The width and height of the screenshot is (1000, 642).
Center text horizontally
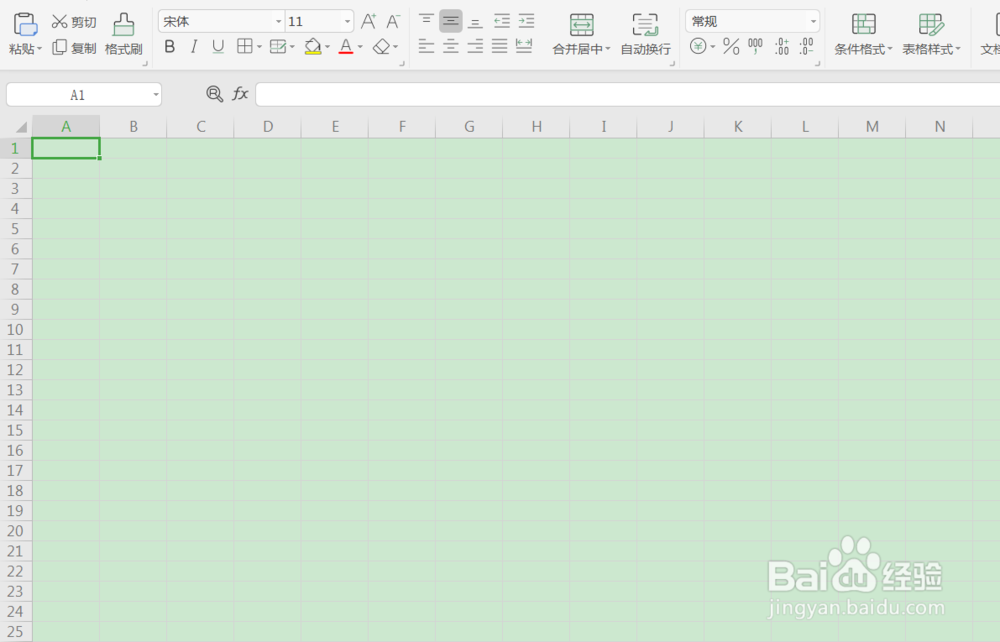click(x=451, y=46)
